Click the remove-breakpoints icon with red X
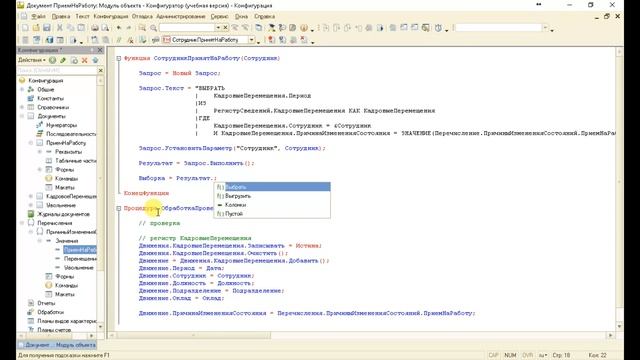The image size is (640, 360). (304, 40)
